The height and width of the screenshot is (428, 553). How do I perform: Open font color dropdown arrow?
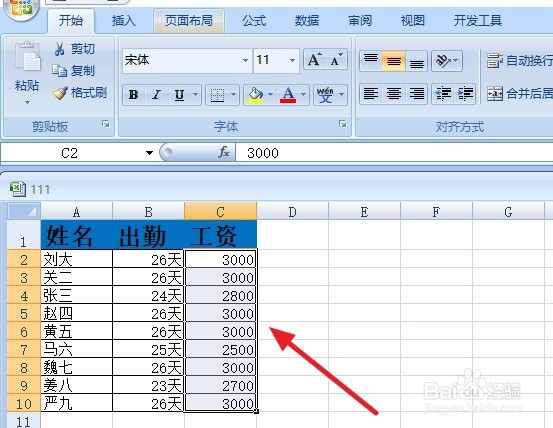pyautogui.click(x=304, y=94)
